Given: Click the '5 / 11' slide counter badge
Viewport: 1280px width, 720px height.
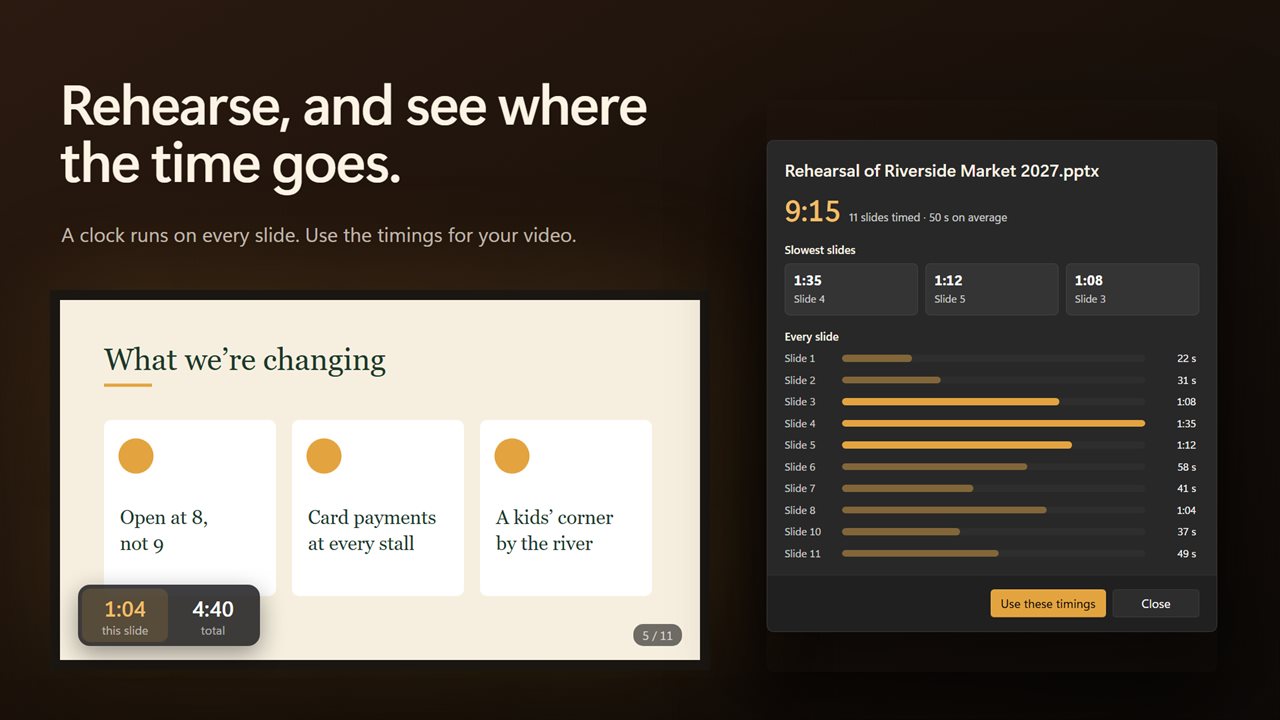Looking at the screenshot, I should 657,635.
